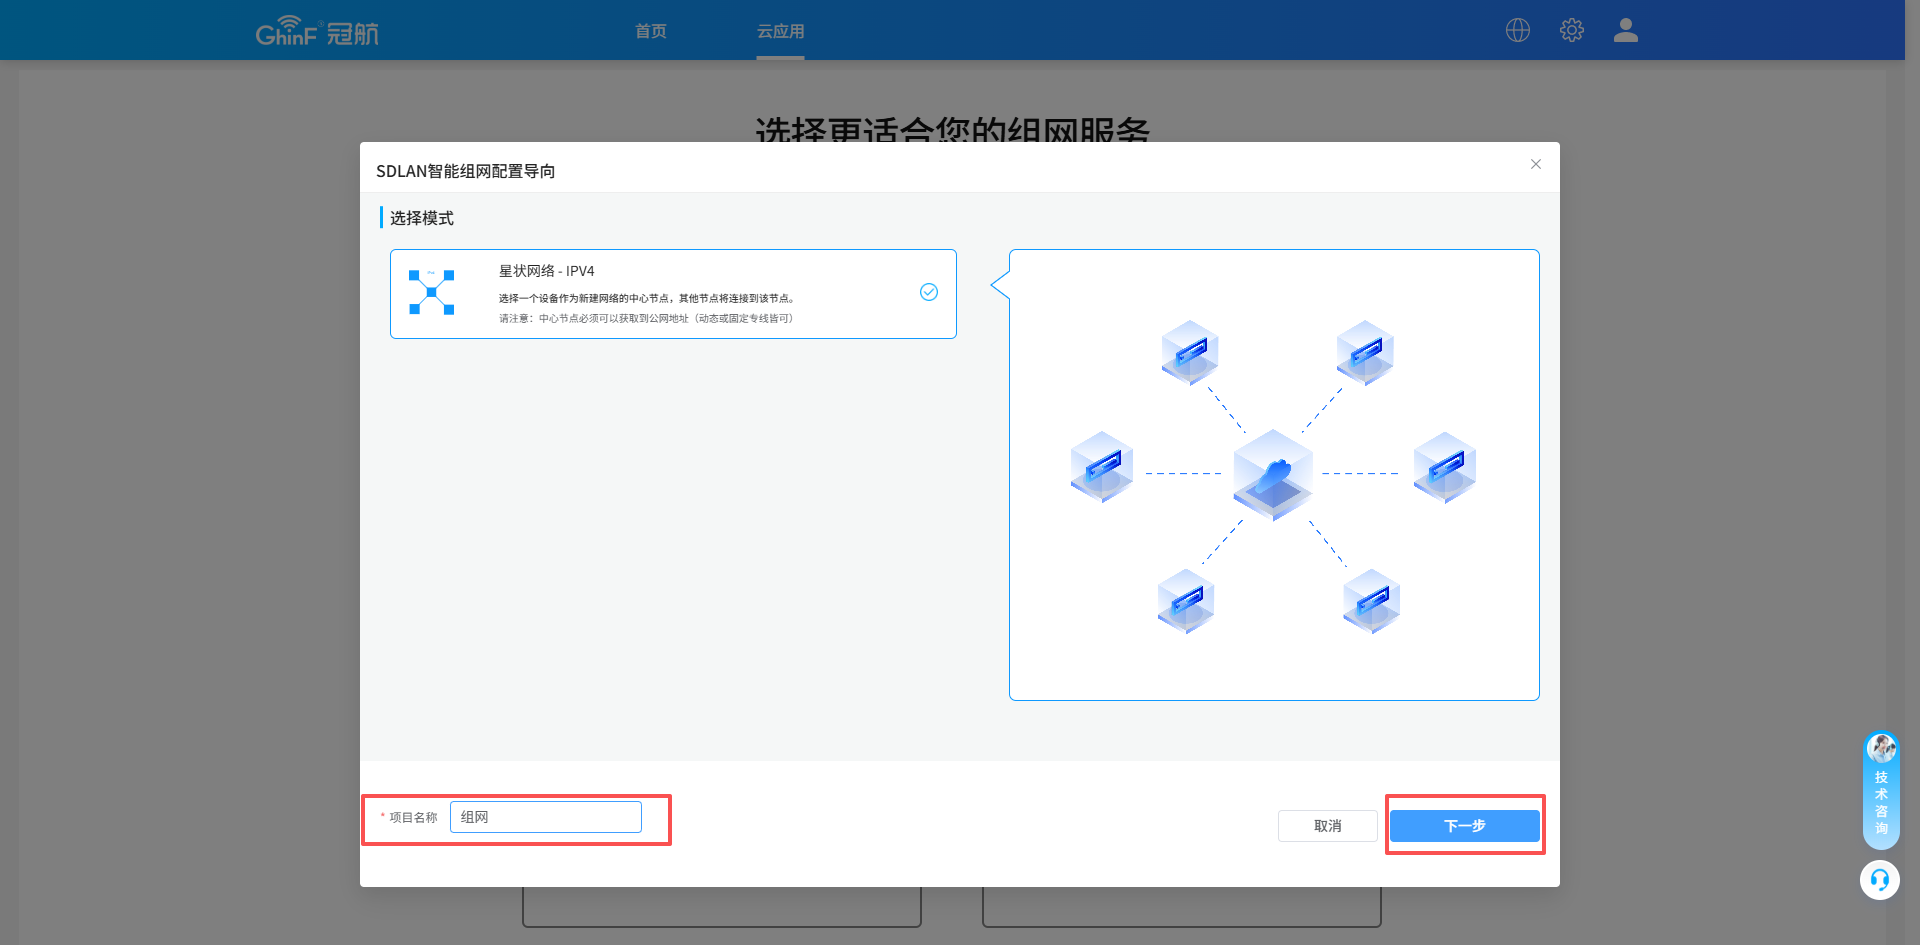This screenshot has height=945, width=1920.
Task: Click the 下一步 button
Action: tap(1464, 826)
